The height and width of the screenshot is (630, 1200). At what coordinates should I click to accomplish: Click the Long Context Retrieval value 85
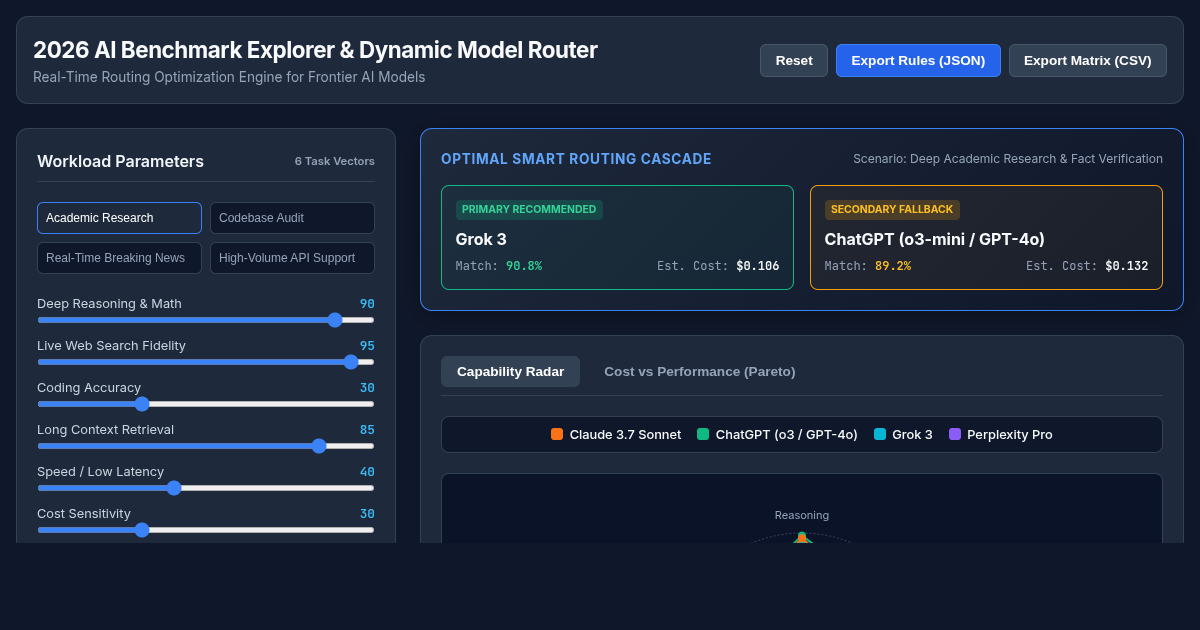point(367,430)
